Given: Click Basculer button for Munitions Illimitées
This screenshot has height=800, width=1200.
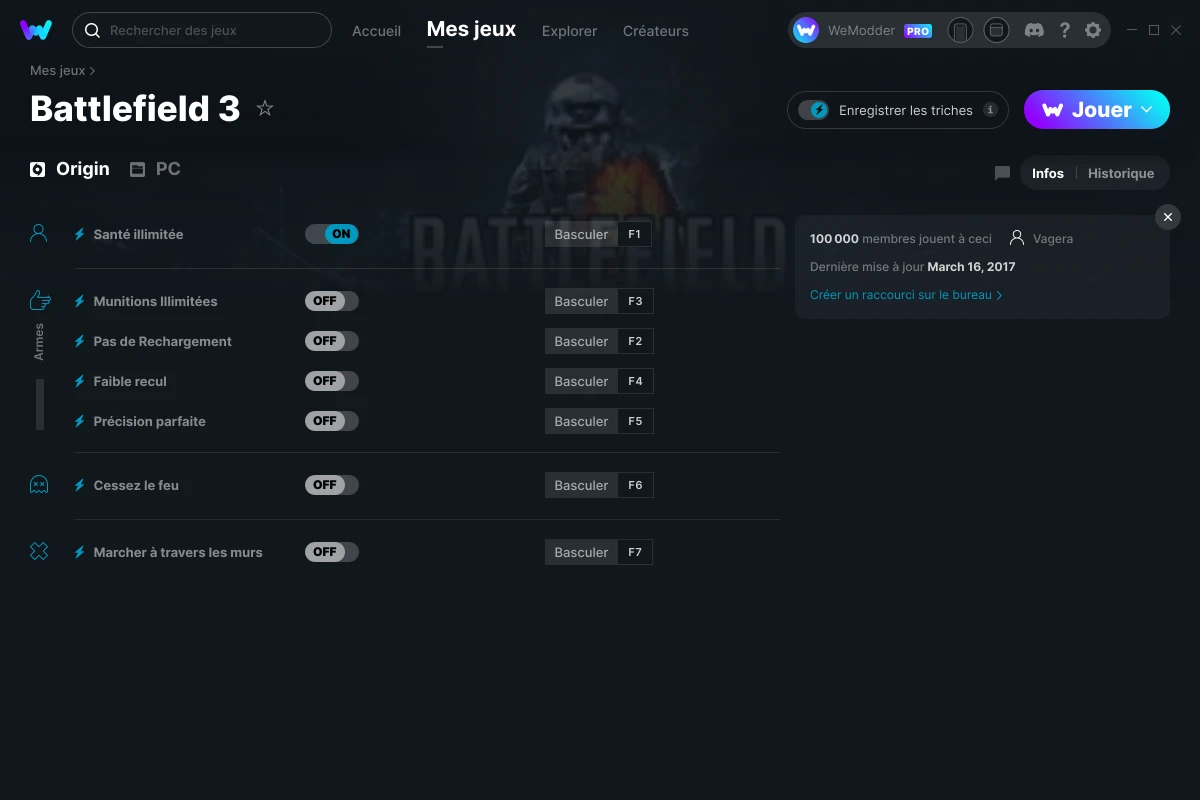Looking at the screenshot, I should (581, 301).
